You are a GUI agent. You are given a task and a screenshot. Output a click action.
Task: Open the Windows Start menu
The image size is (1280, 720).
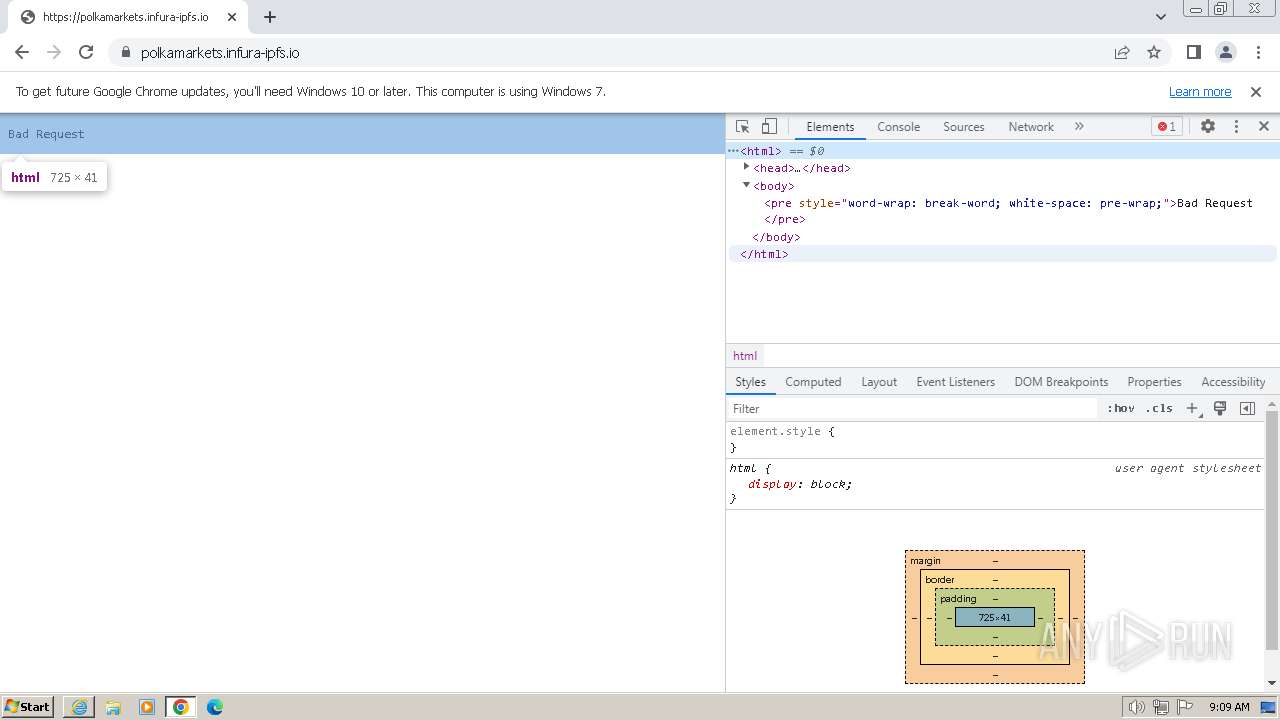coord(28,706)
